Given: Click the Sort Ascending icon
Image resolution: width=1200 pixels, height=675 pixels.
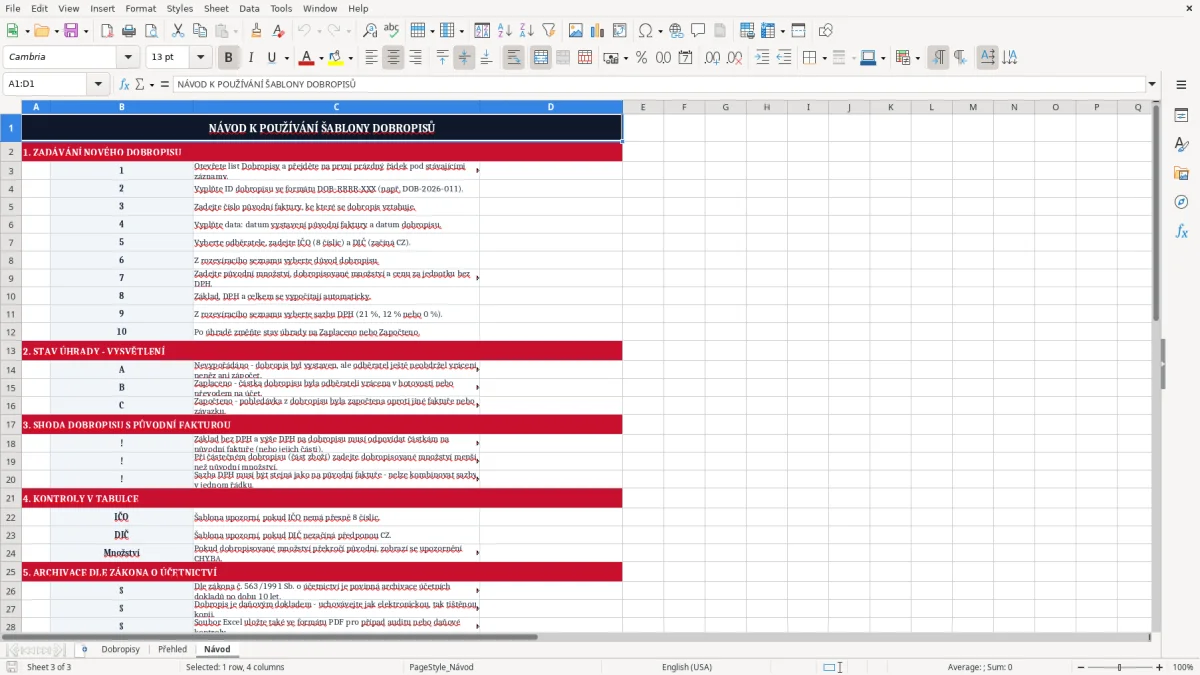Looking at the screenshot, I should click(x=504, y=31).
